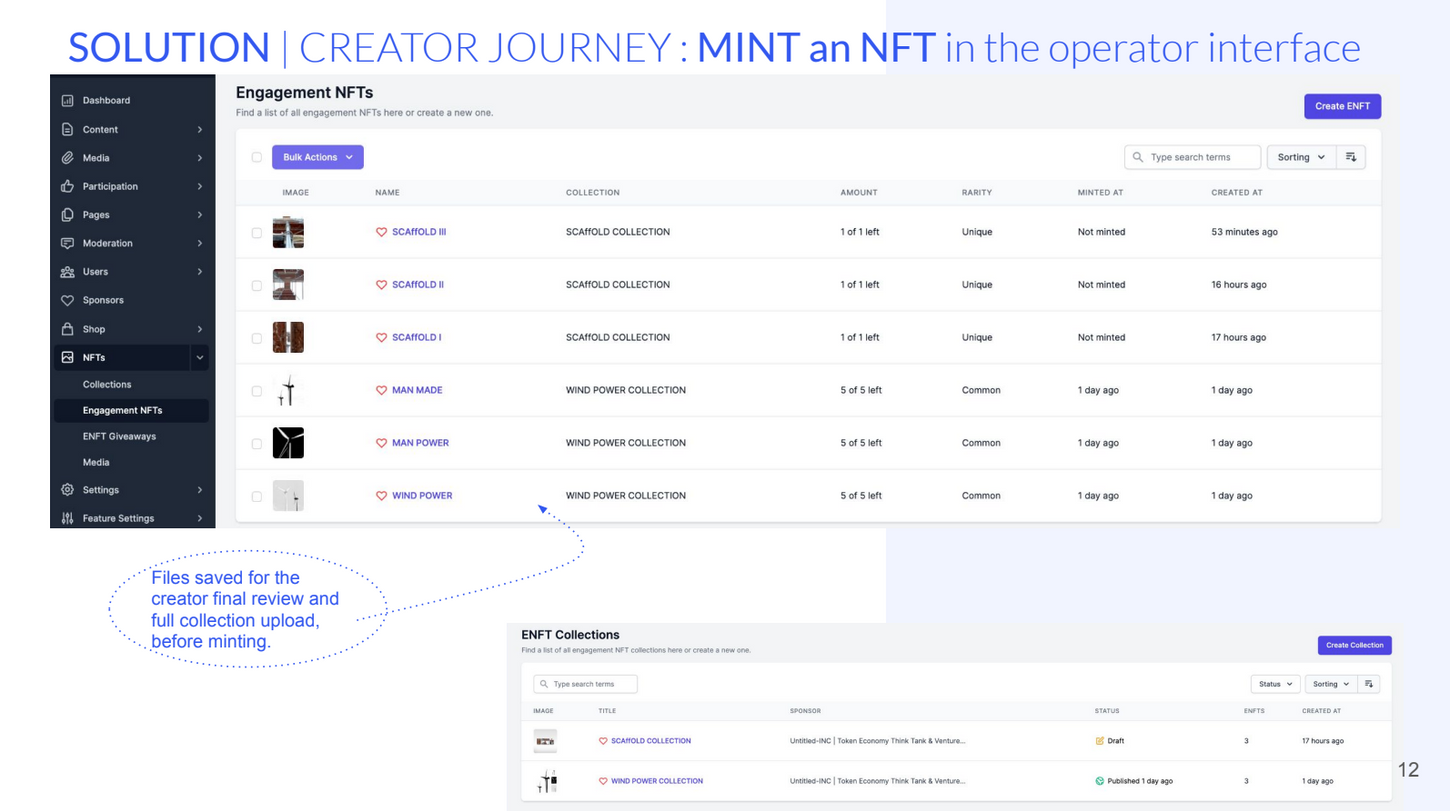Click the MAN POWER image thumbnail
Screen dimensions: 1450x811
tap(288, 443)
